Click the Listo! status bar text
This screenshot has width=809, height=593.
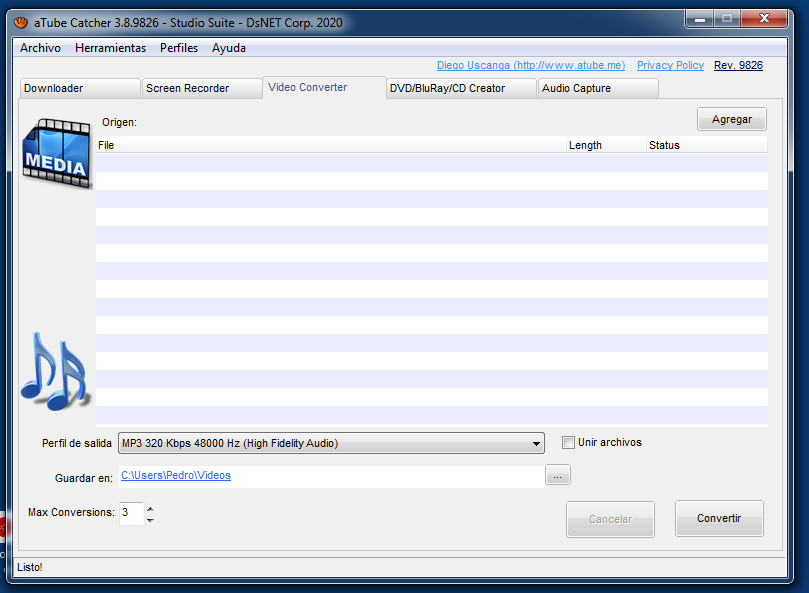point(30,567)
